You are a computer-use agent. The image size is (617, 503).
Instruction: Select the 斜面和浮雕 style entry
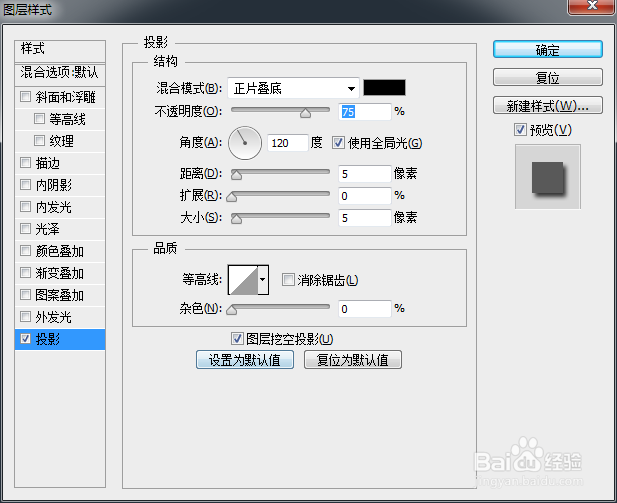(60, 97)
